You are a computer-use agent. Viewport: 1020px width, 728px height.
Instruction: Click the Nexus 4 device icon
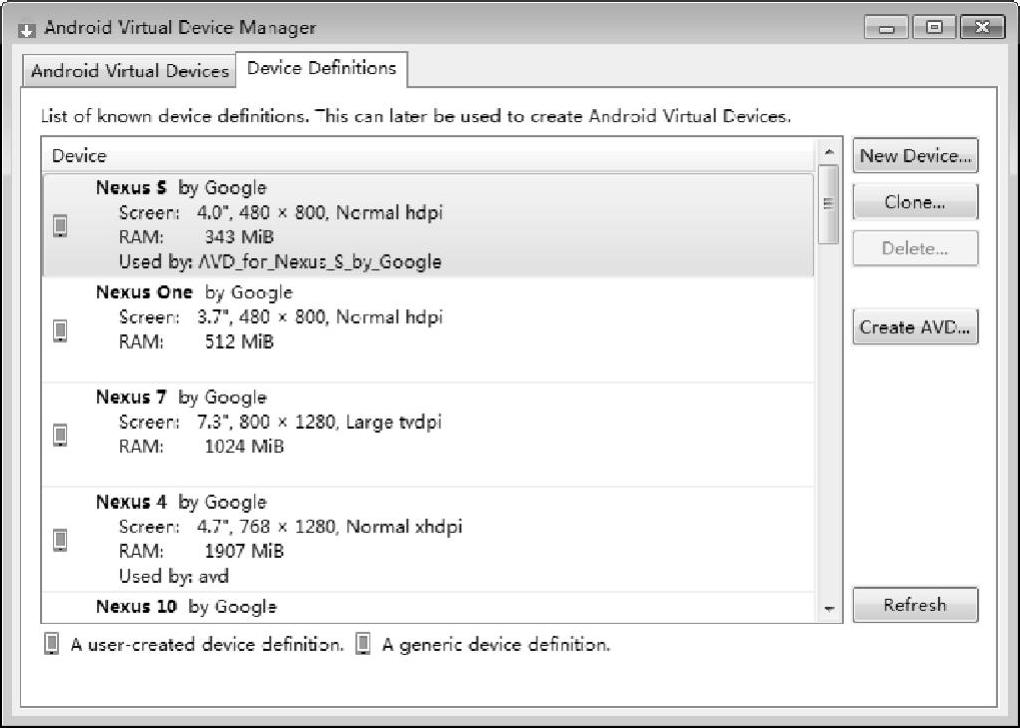(60, 539)
